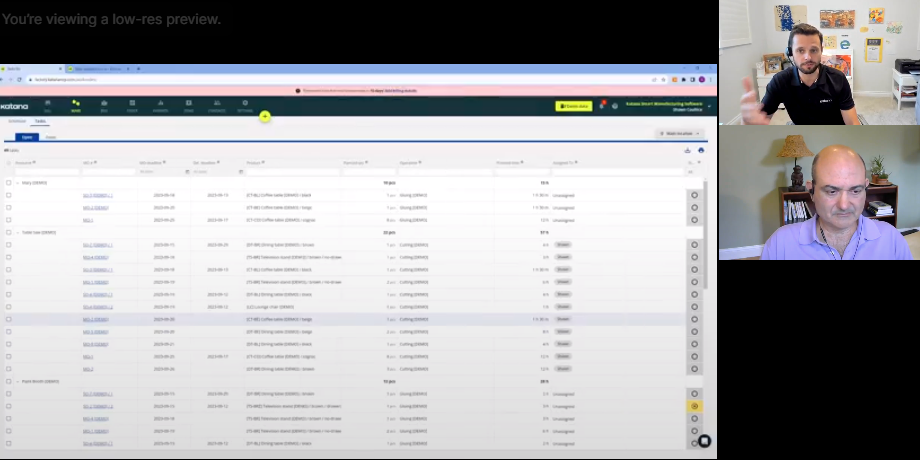Click Unassigned on Mary's coffee table black row

pyautogui.click(x=563, y=195)
